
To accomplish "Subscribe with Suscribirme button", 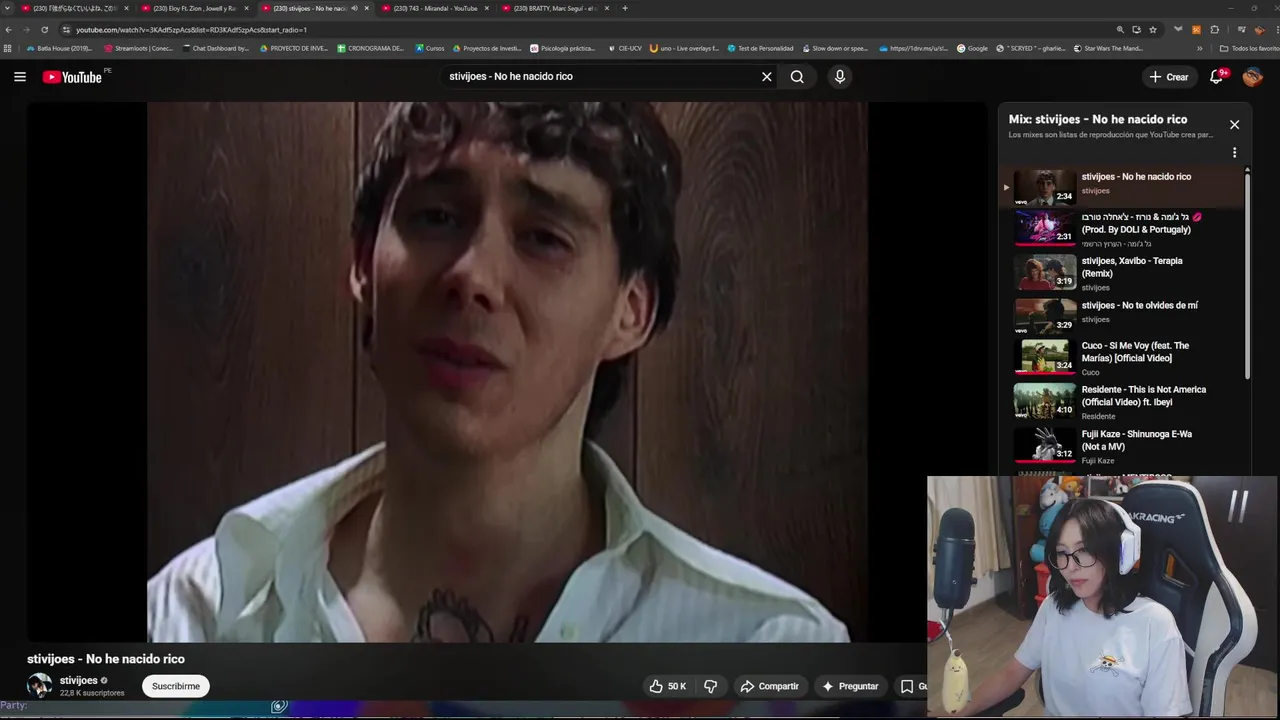I will coord(176,686).
